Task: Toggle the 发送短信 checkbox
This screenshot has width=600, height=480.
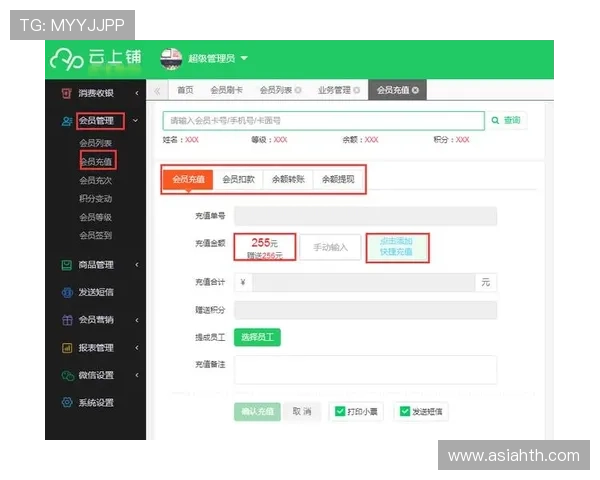Action: (404, 411)
